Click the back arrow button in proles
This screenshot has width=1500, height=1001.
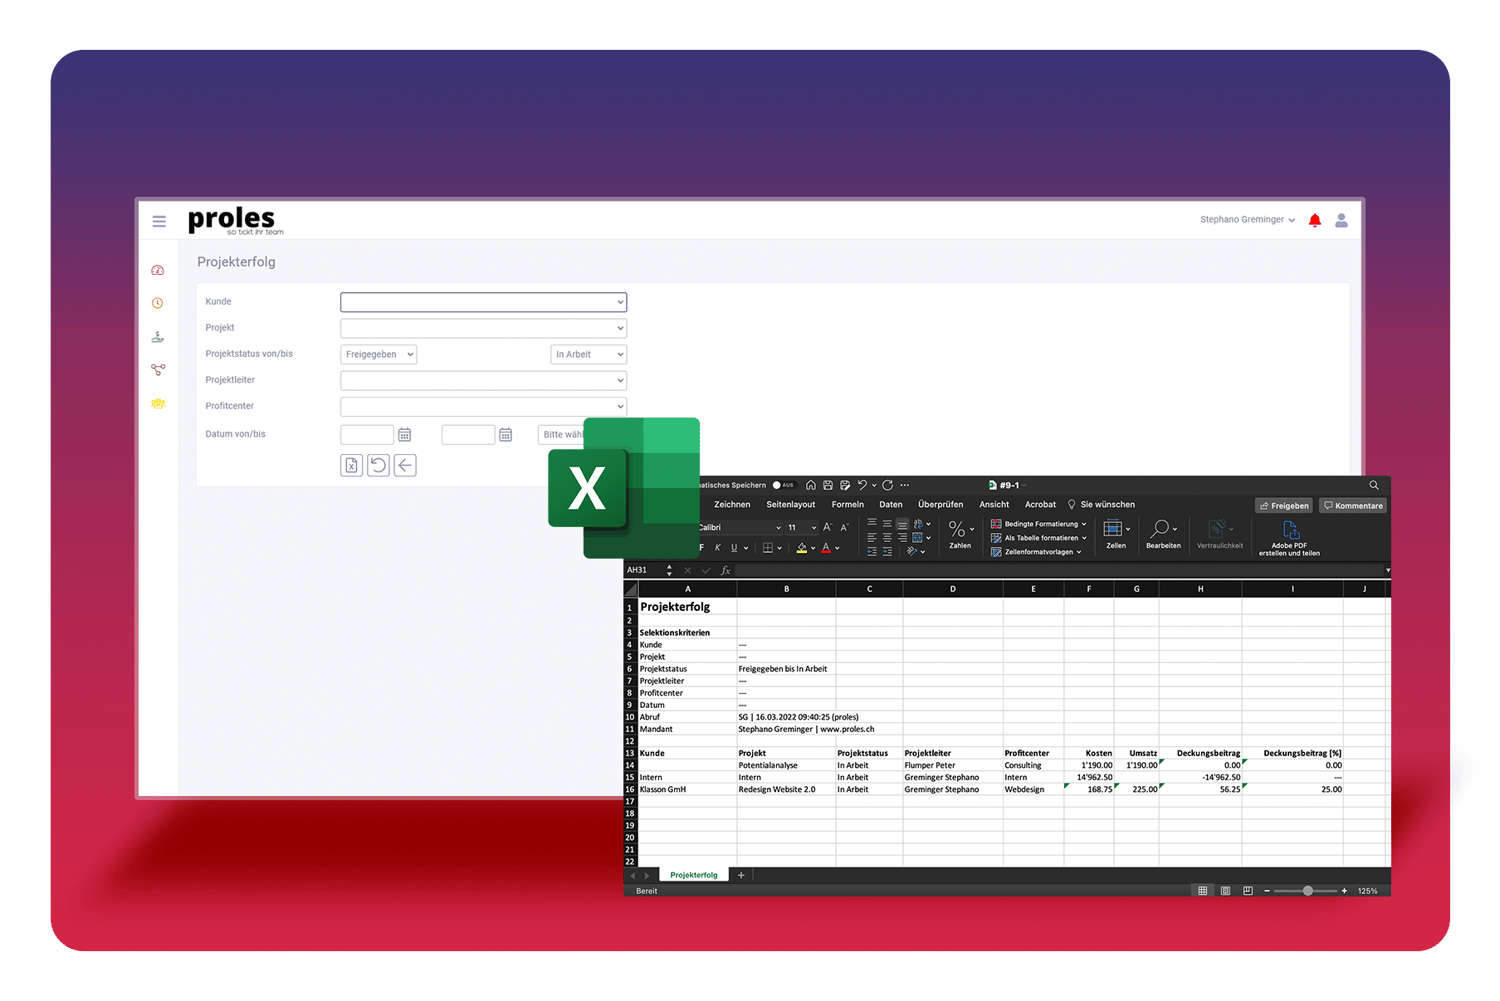pos(405,465)
